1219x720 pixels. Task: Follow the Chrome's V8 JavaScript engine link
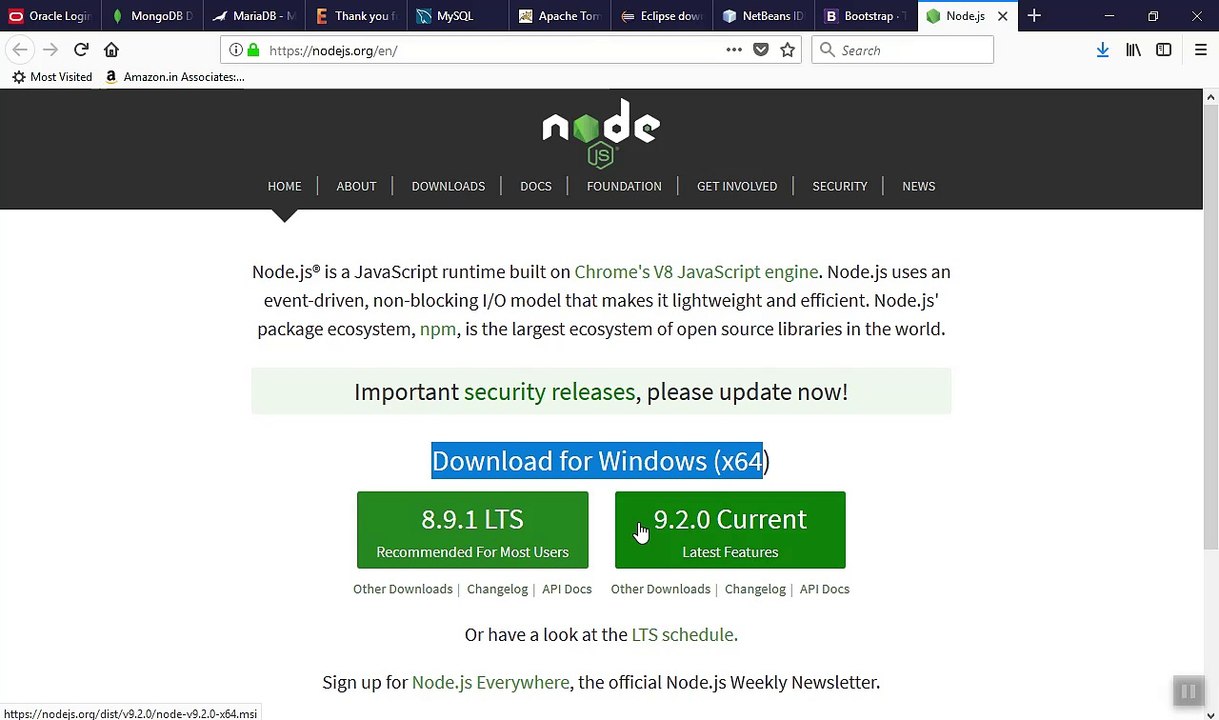tap(696, 272)
